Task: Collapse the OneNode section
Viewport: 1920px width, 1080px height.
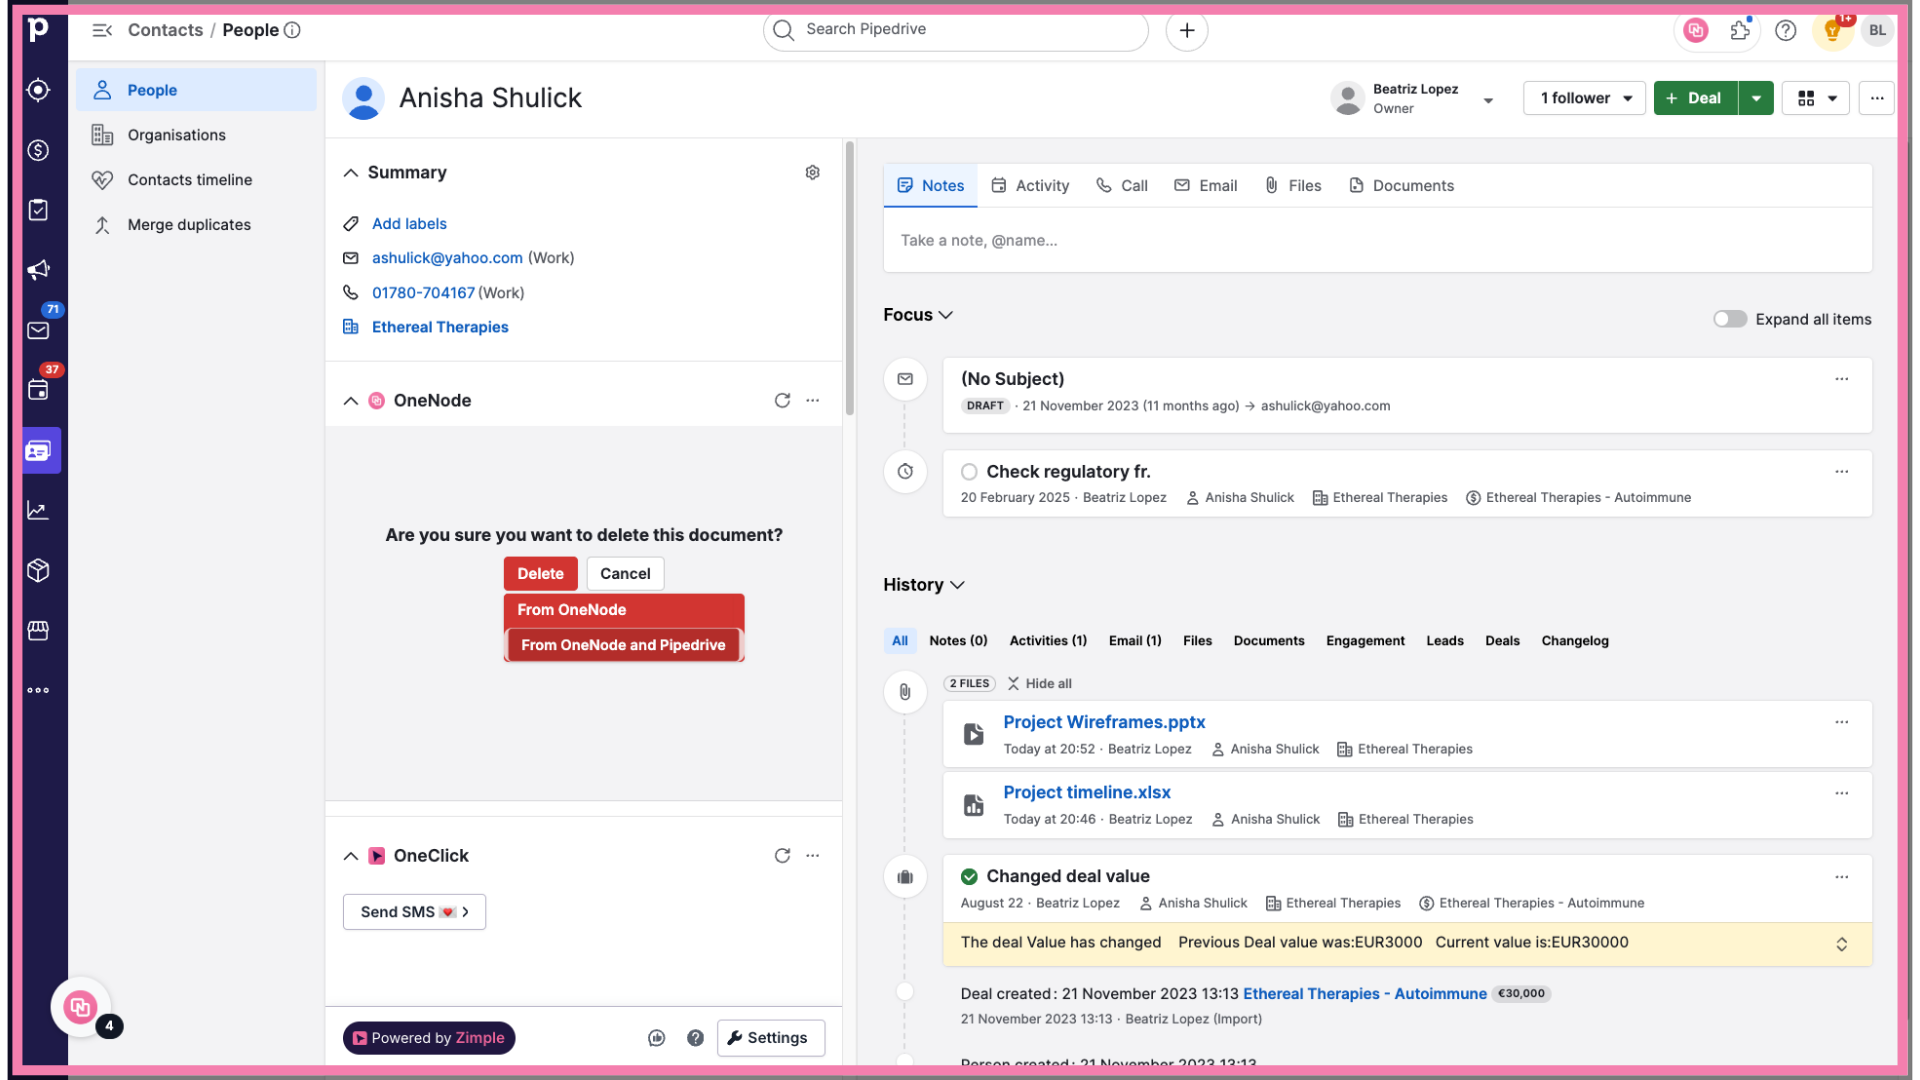Action: [x=351, y=400]
